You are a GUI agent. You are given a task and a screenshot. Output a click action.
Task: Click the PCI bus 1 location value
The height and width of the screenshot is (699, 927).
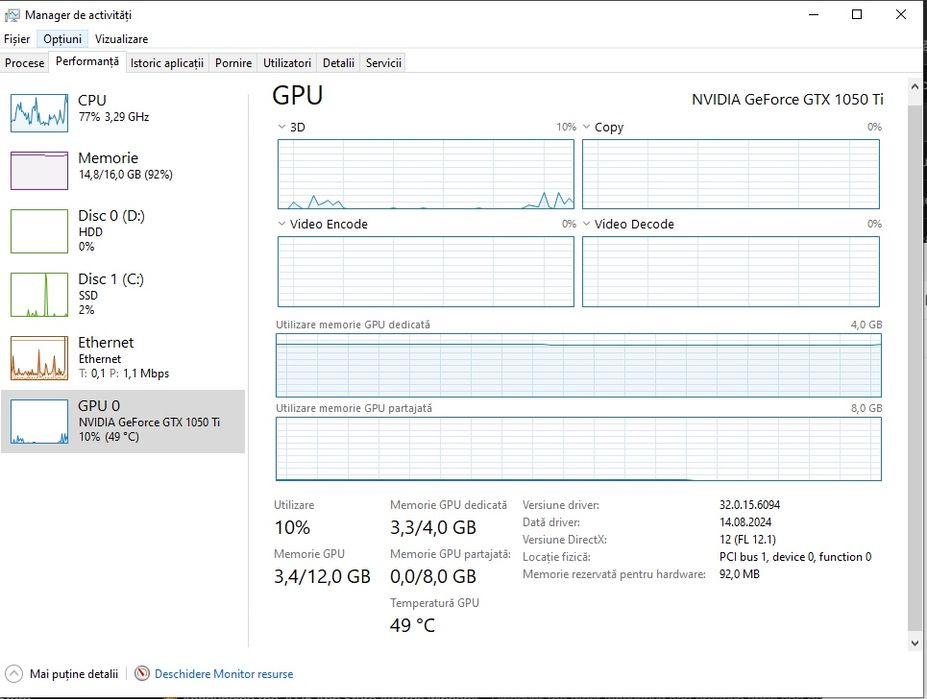pos(795,556)
